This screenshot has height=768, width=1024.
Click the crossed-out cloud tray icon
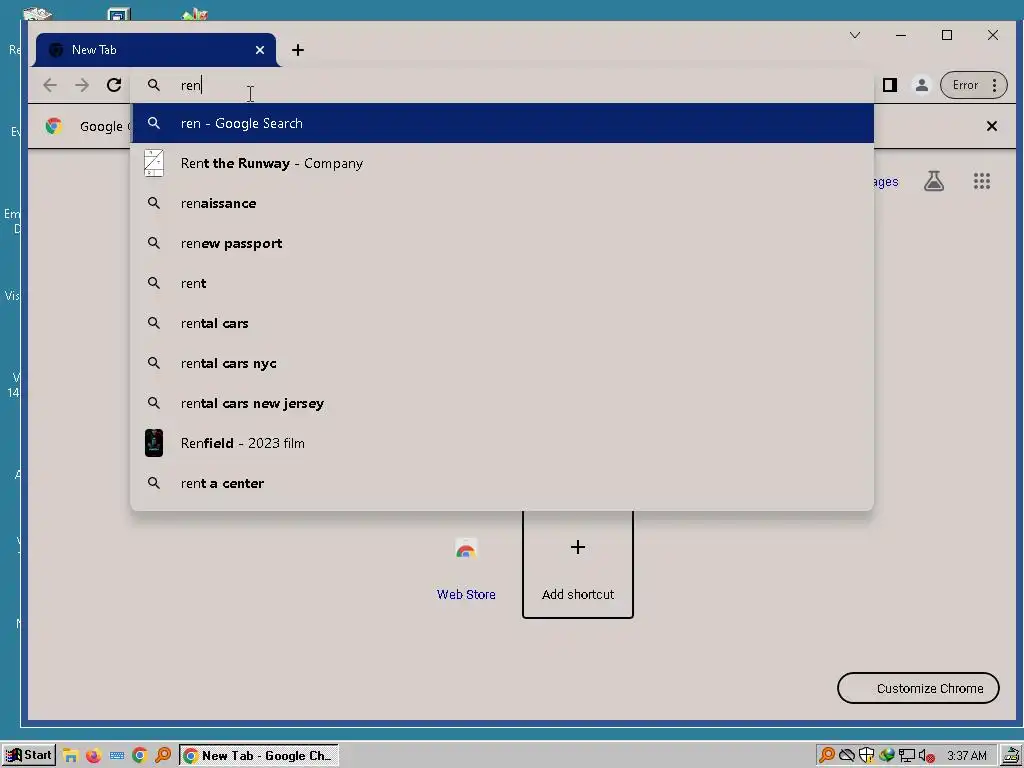coord(847,756)
